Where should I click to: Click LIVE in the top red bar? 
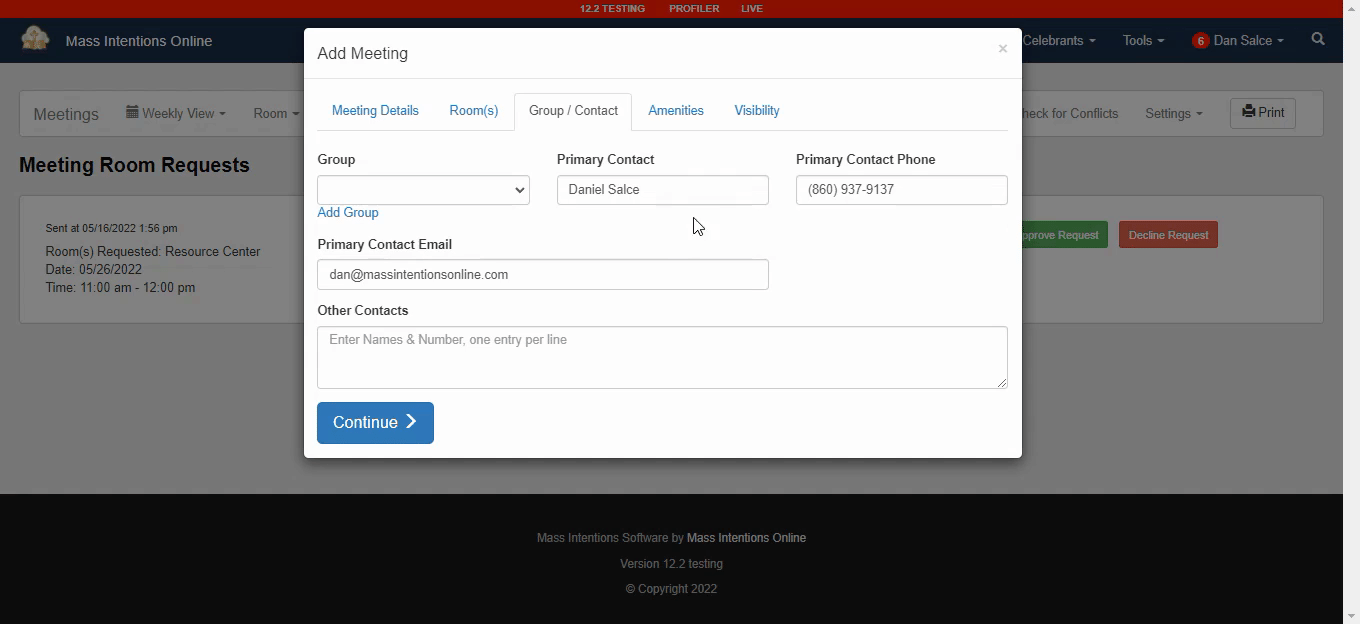pyautogui.click(x=752, y=8)
